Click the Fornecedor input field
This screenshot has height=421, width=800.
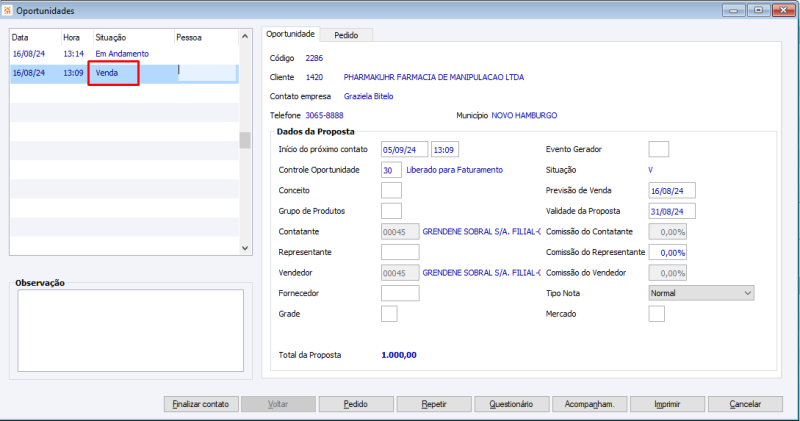pos(400,293)
